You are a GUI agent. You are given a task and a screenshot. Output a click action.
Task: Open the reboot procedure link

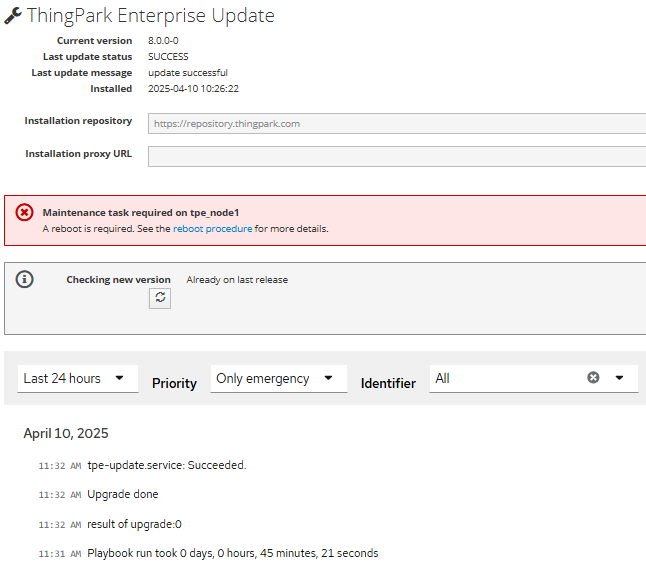click(212, 229)
